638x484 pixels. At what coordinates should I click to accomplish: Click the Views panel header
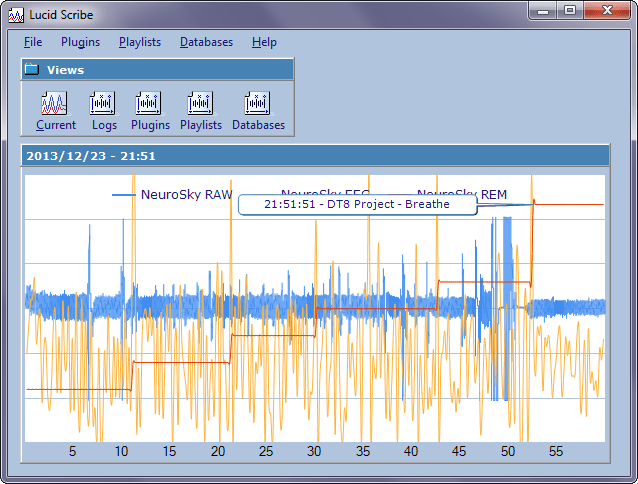(158, 70)
